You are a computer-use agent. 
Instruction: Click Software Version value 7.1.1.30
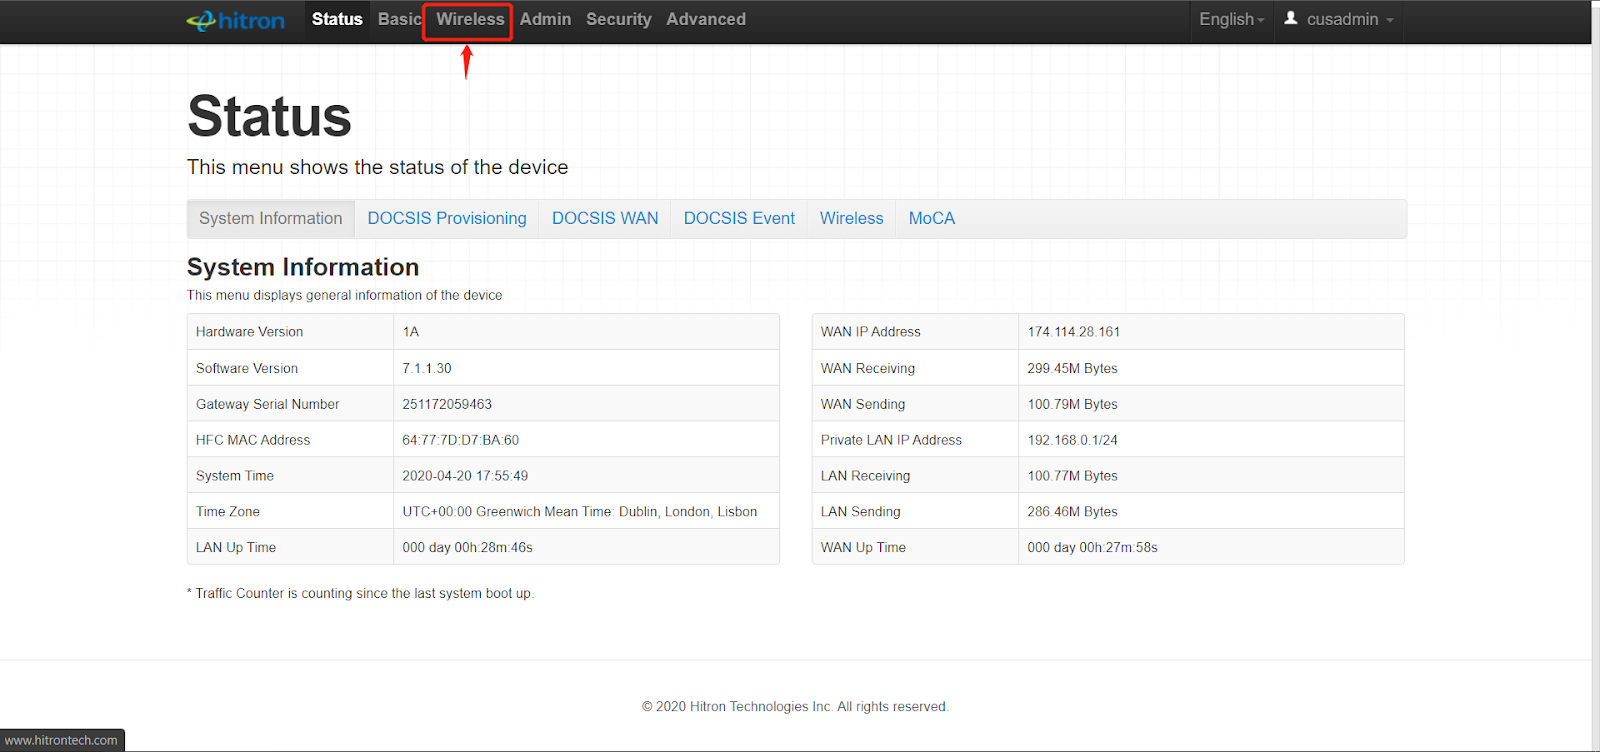(427, 368)
